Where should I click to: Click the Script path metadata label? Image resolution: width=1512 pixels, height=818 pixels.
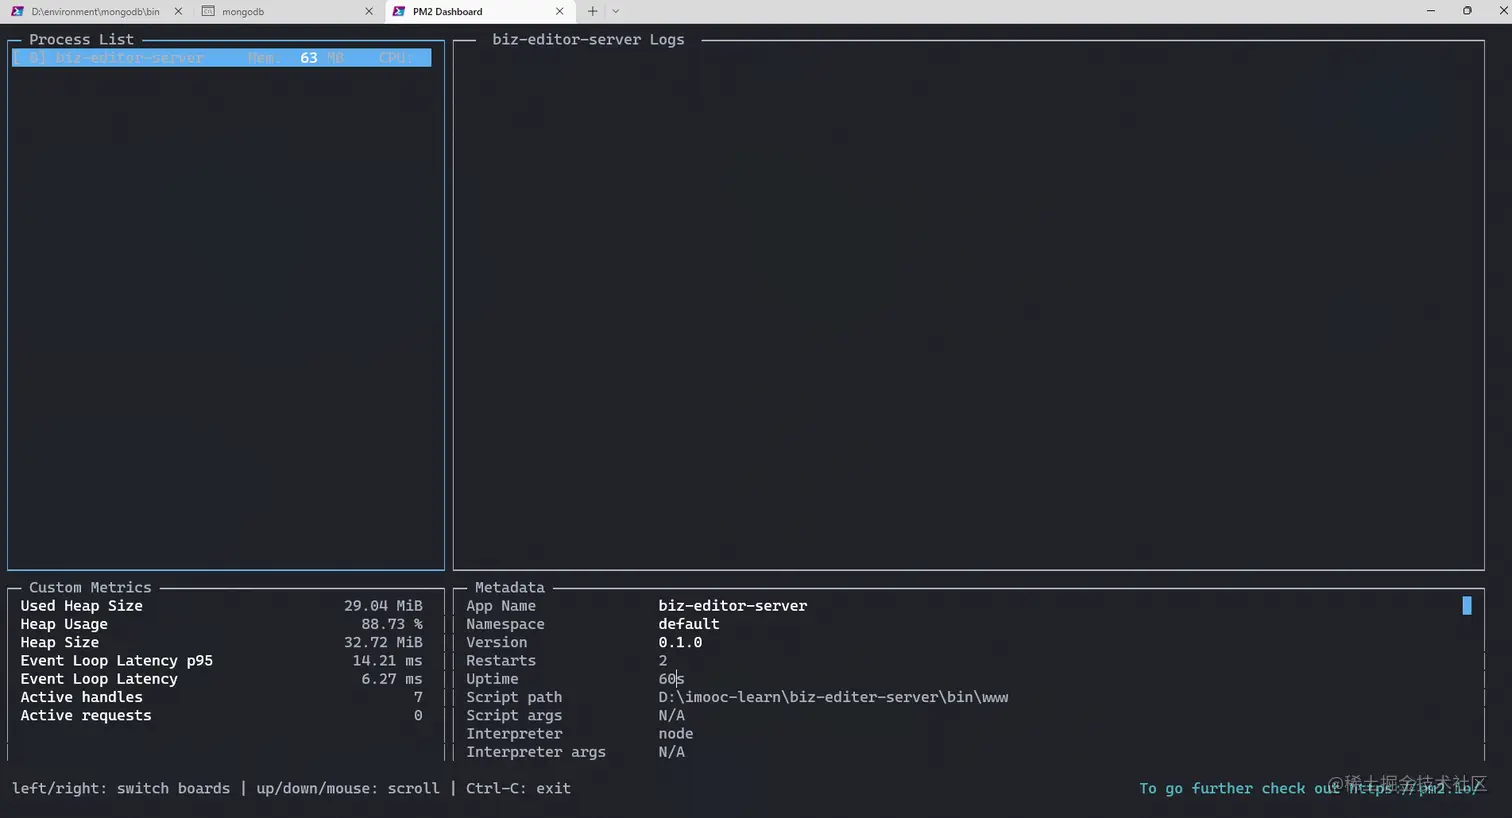[514, 697]
